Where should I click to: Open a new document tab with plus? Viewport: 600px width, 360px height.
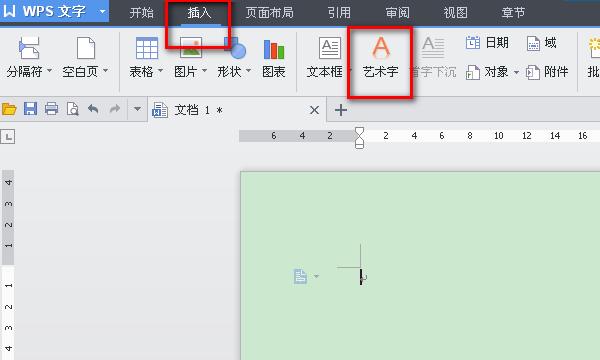pos(341,110)
